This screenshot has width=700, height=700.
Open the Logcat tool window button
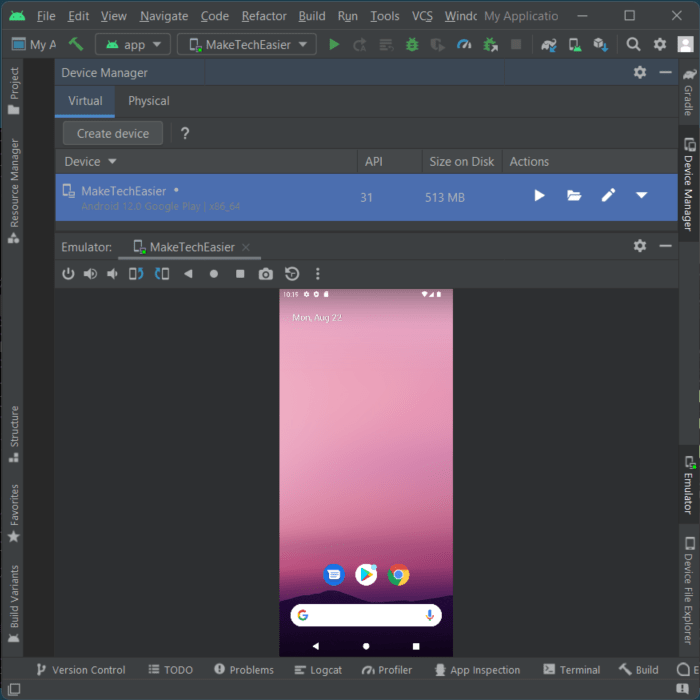(x=318, y=670)
